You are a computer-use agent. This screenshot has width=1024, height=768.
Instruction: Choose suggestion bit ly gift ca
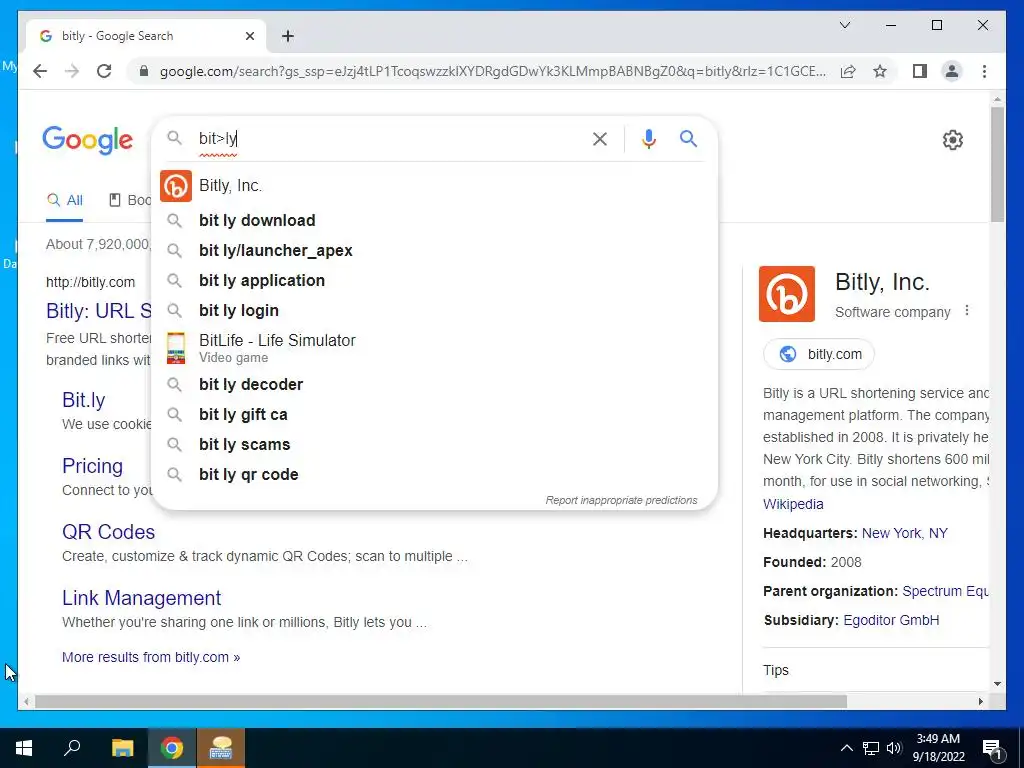(x=434, y=415)
